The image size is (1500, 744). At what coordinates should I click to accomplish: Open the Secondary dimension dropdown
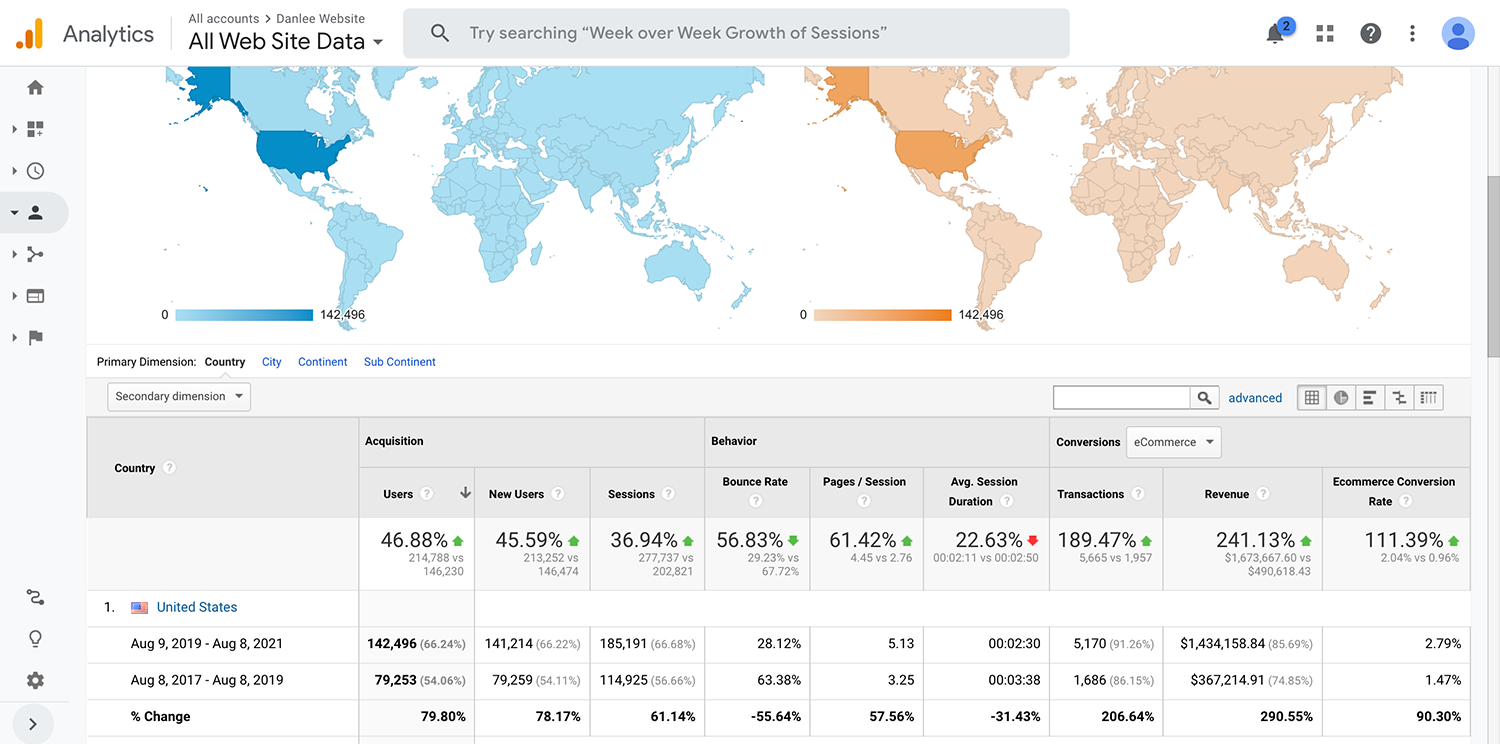point(179,397)
